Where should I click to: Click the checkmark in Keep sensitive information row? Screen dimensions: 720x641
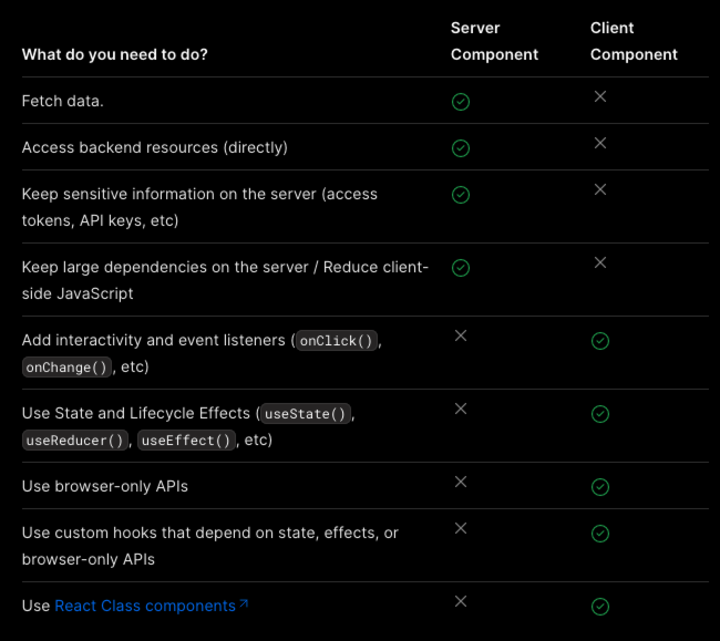click(461, 195)
